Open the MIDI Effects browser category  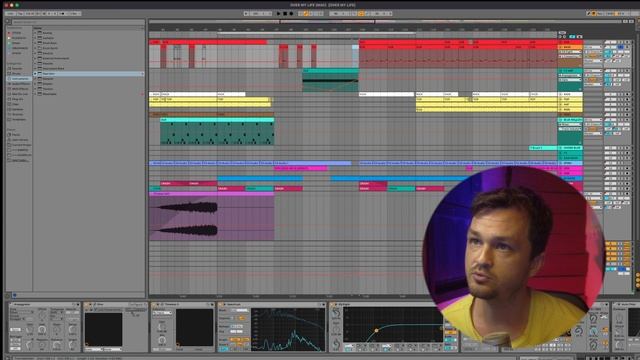click(19, 89)
